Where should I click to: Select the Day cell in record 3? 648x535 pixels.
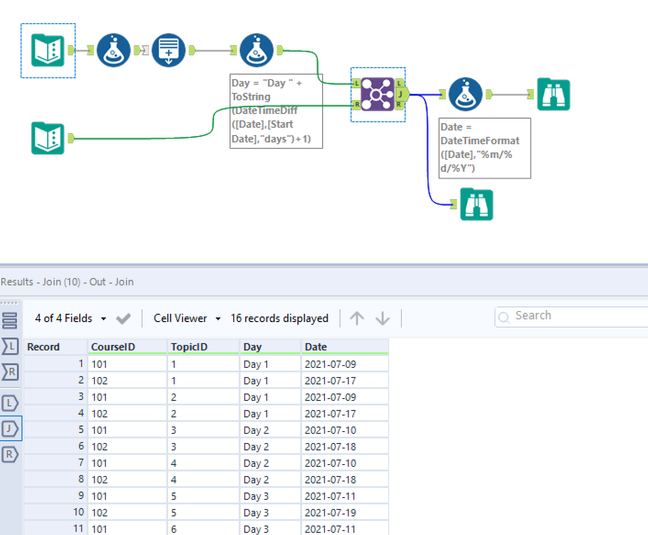tap(270, 397)
